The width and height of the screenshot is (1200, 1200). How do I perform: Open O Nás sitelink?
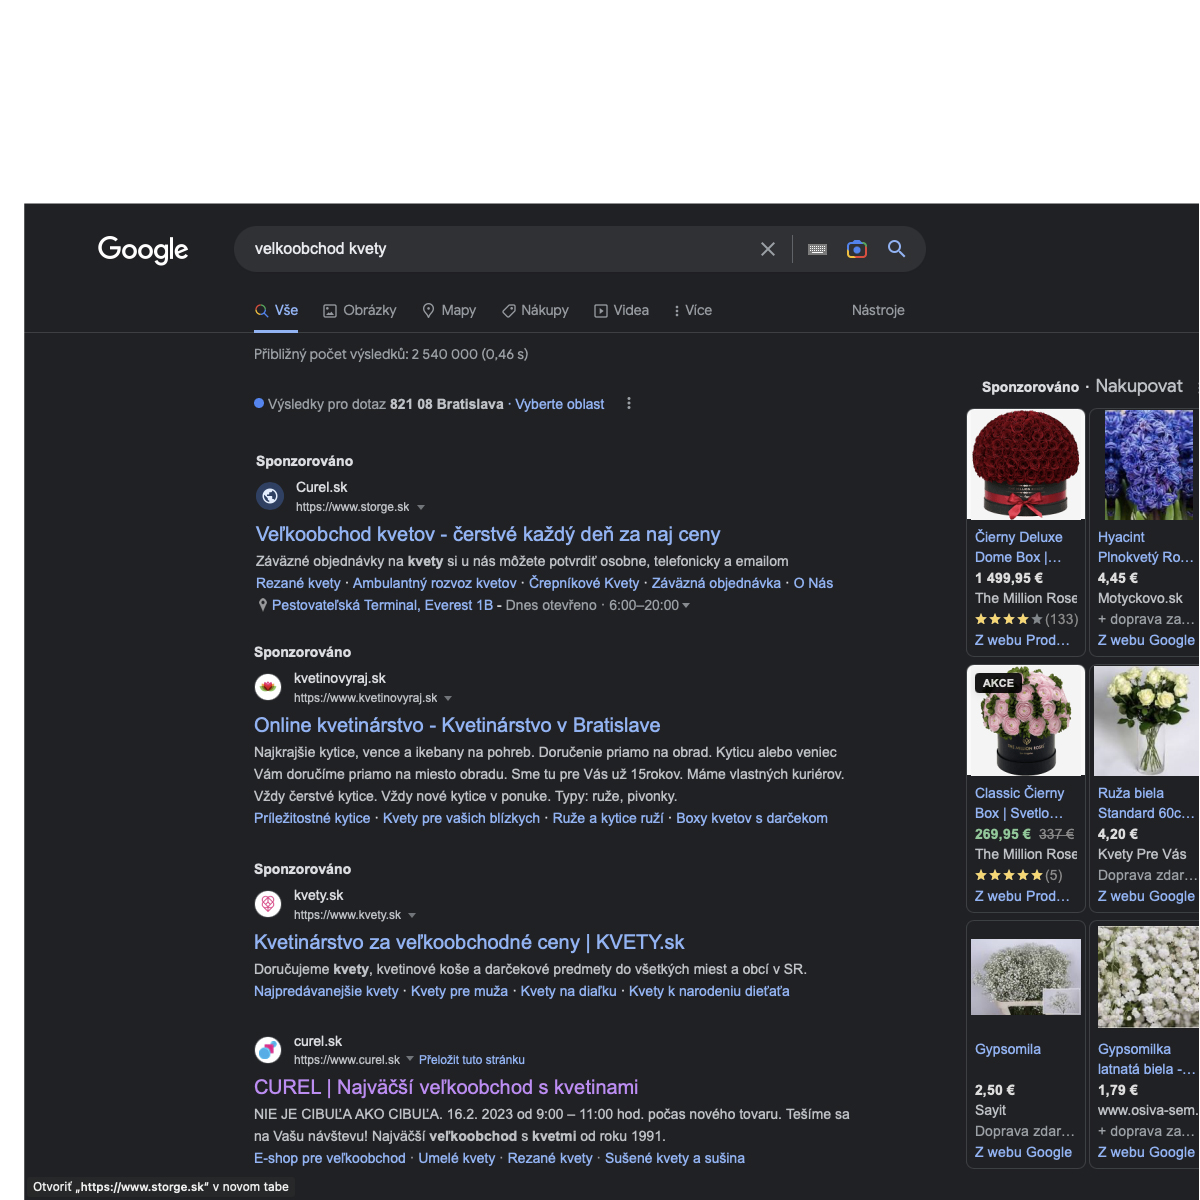[813, 583]
